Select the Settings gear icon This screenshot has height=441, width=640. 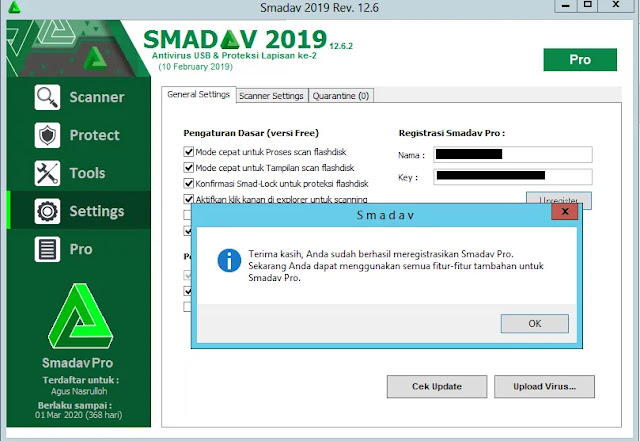(47, 211)
